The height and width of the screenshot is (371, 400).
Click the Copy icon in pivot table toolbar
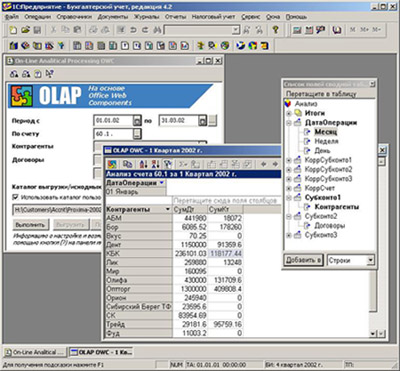tap(127, 164)
